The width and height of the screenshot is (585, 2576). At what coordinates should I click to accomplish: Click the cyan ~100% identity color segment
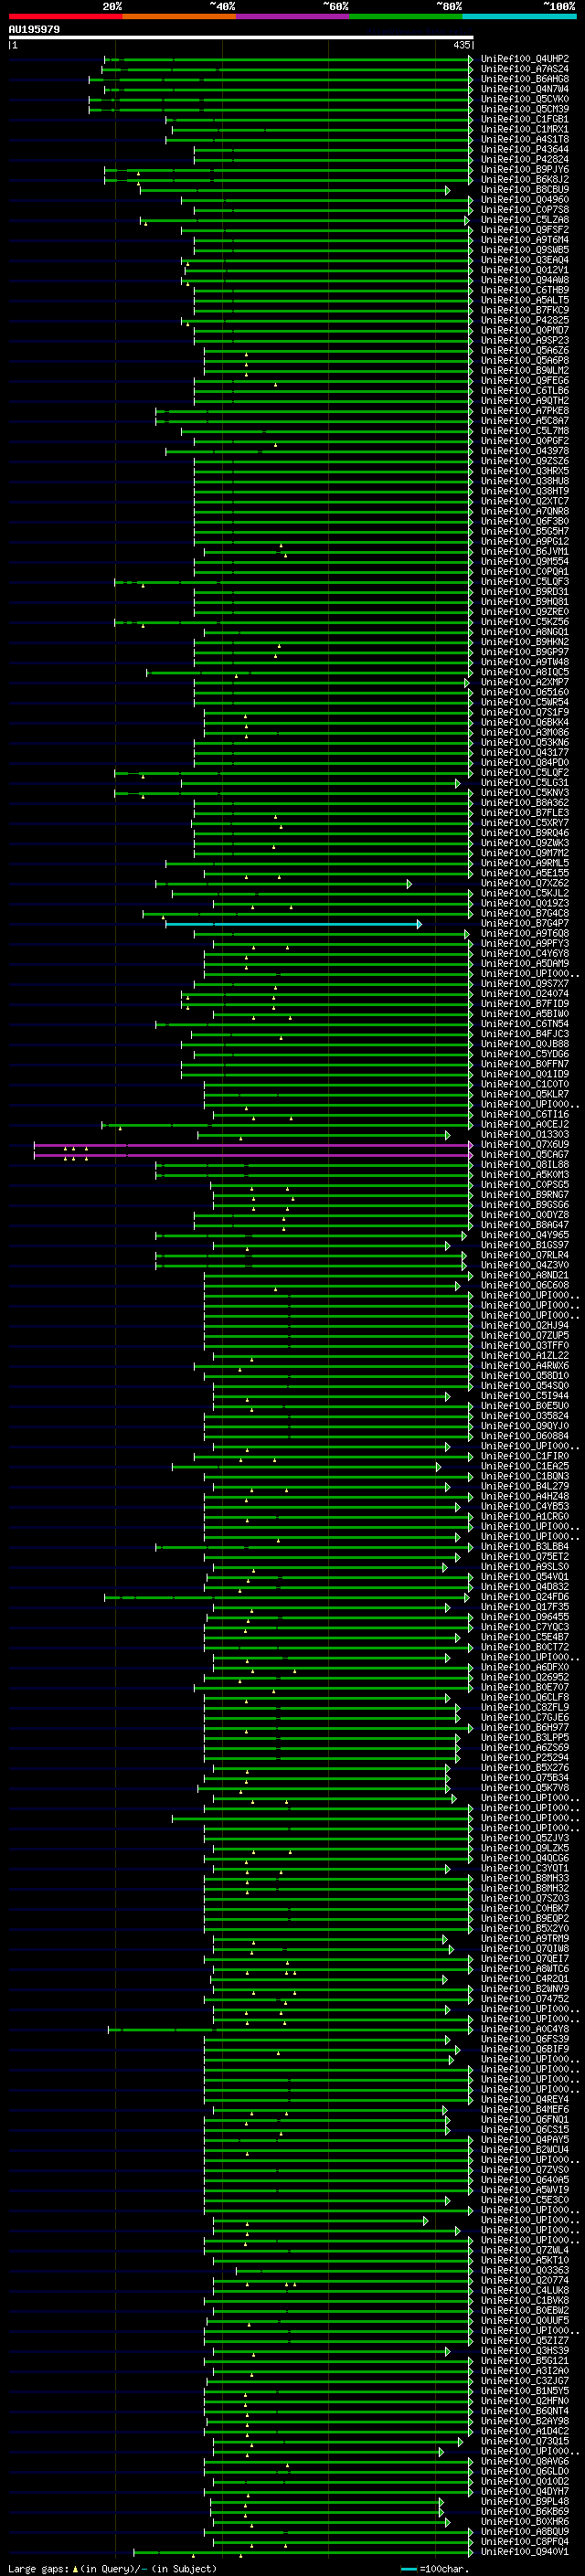(519, 16)
